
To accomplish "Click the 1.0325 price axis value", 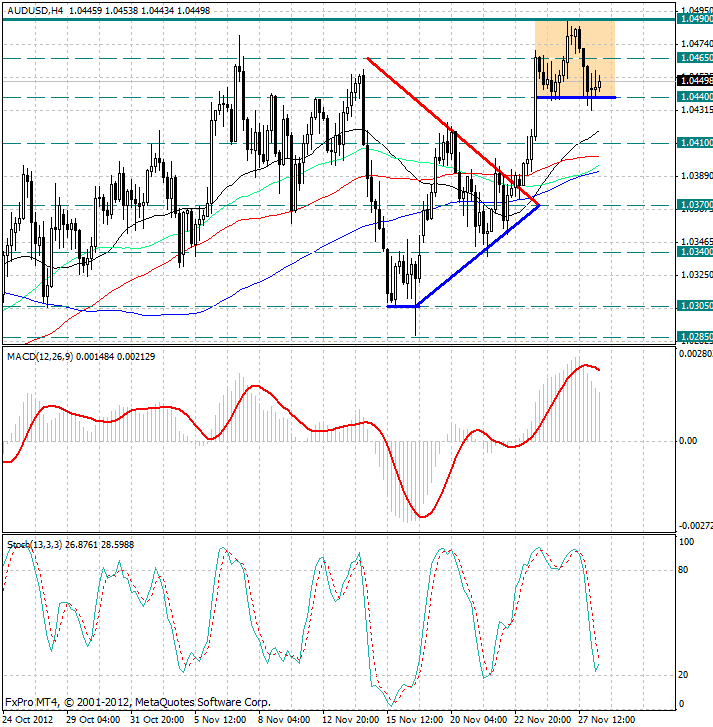I will (x=696, y=275).
